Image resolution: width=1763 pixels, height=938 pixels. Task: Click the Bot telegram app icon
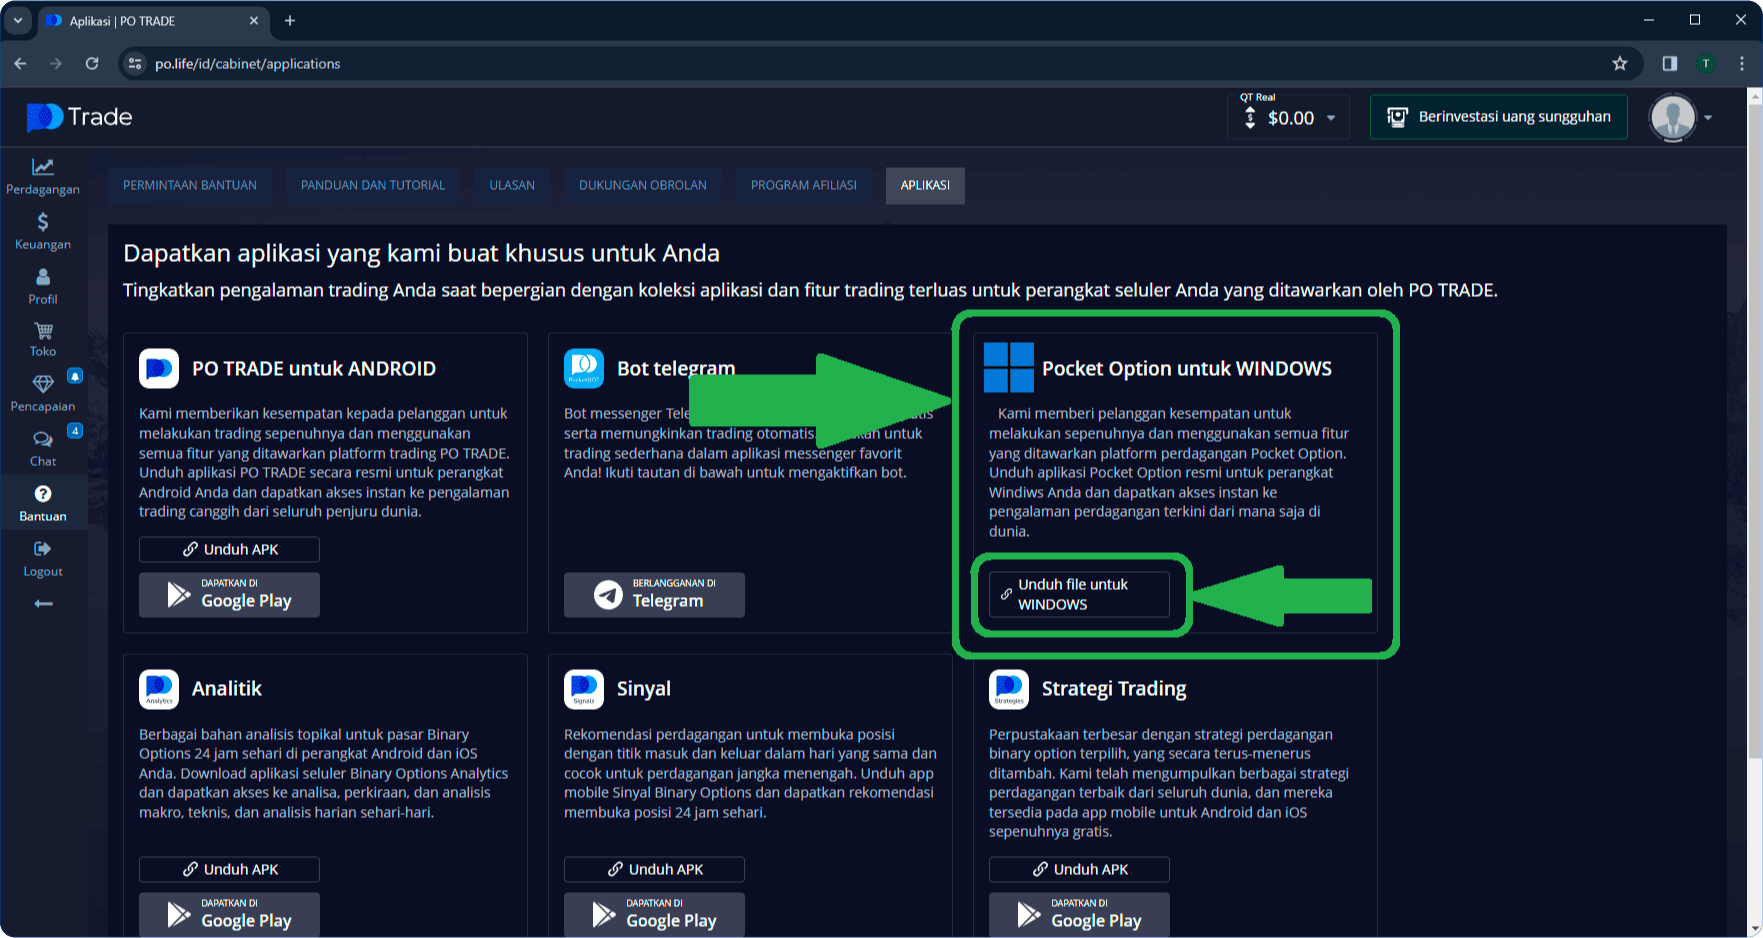tap(584, 368)
